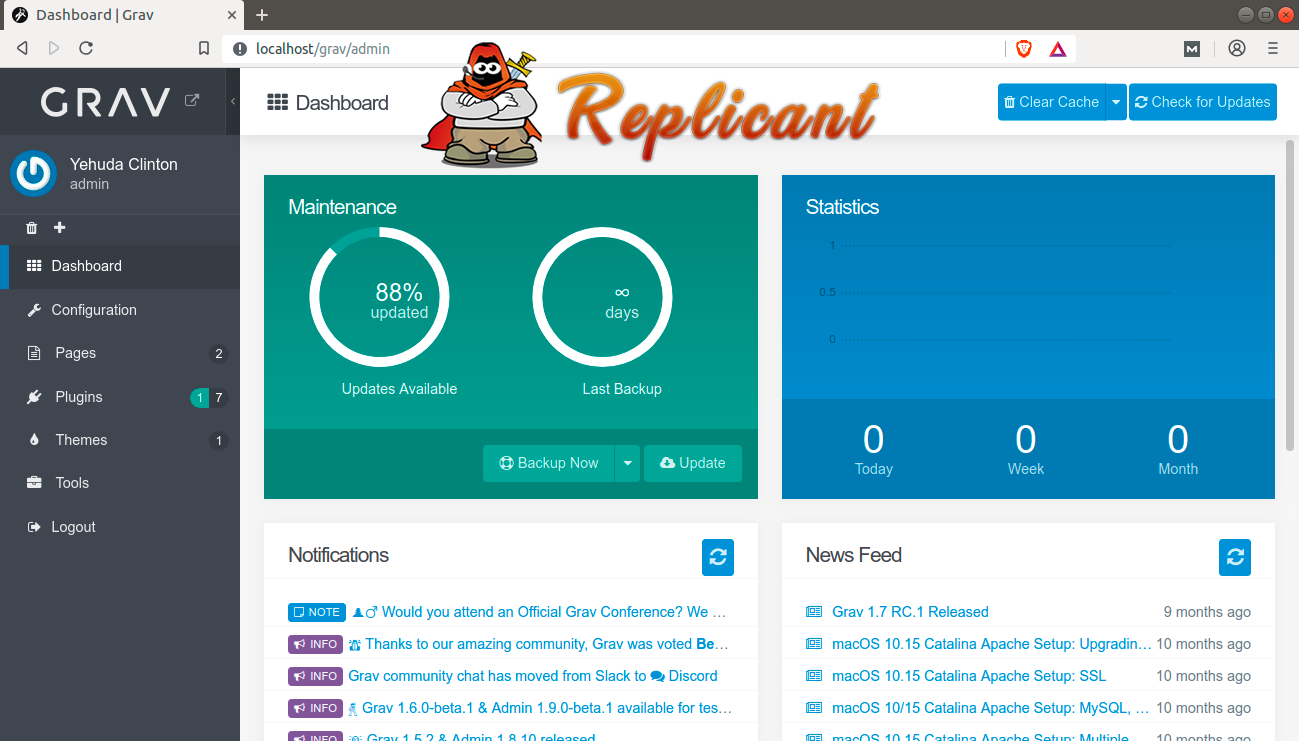Click the Themes droplet icon
1299x741 pixels.
pyautogui.click(x=34, y=440)
